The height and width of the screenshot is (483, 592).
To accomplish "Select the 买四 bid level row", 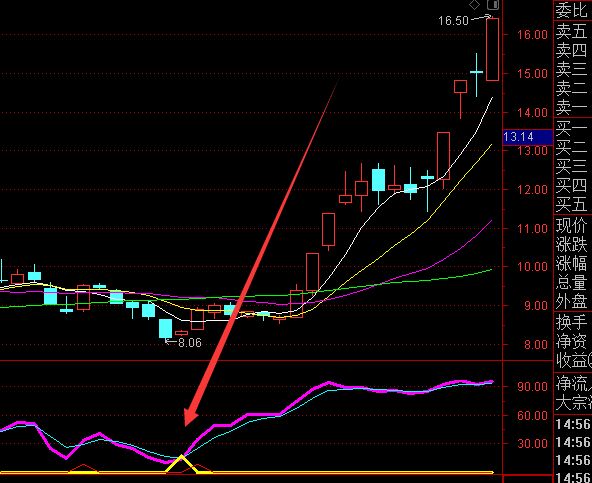I will pos(573,186).
